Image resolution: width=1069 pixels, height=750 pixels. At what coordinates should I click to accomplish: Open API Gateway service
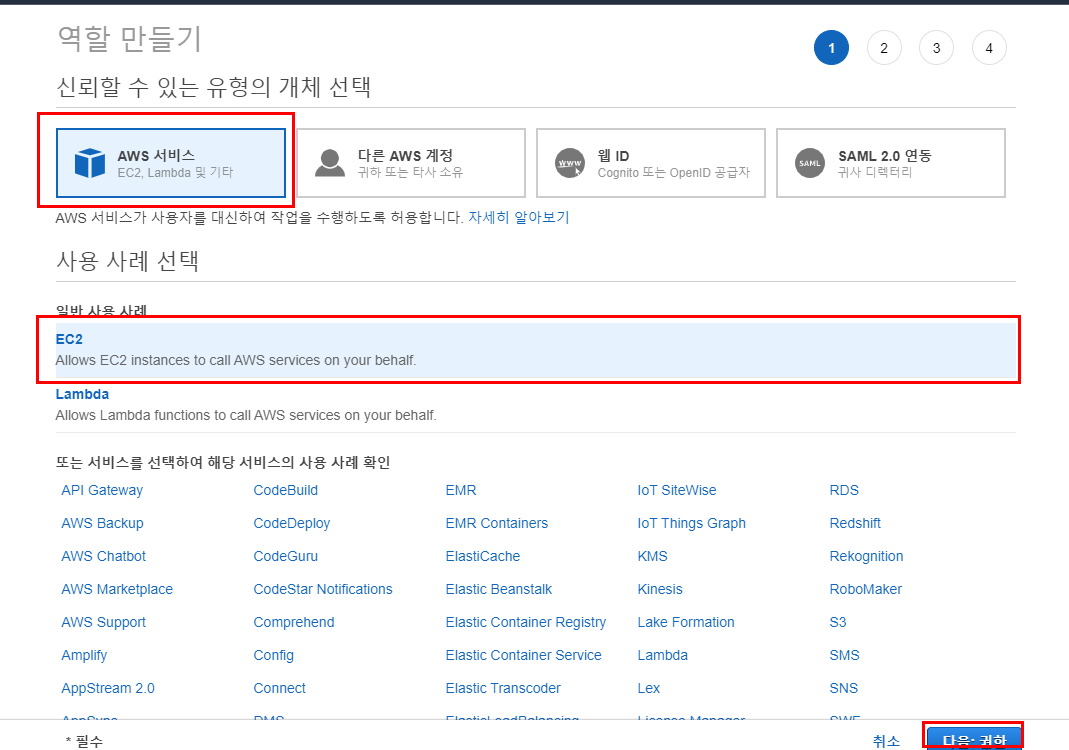click(102, 490)
